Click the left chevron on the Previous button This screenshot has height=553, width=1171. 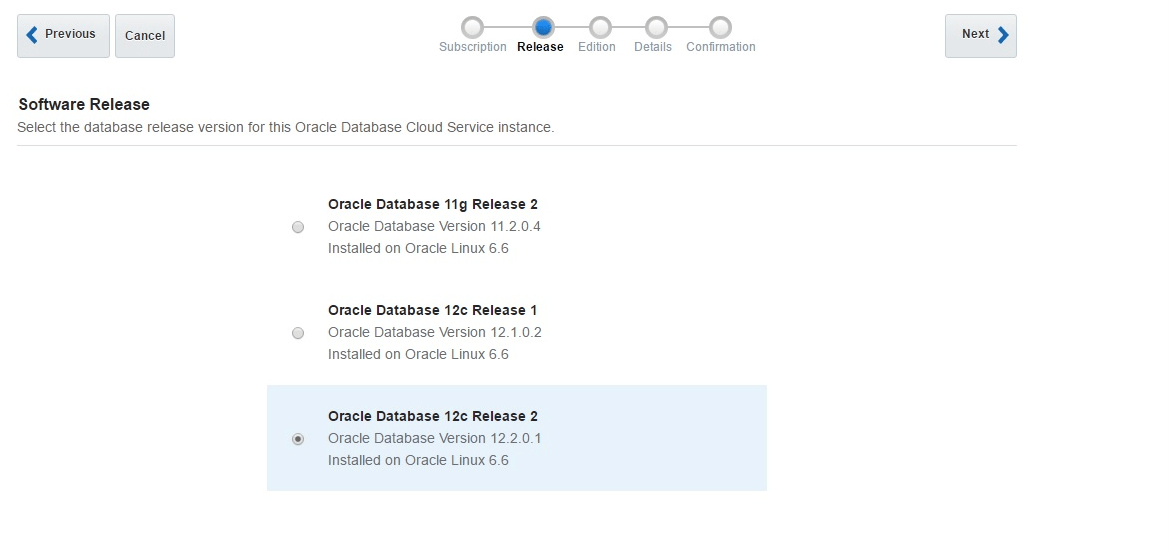[x=32, y=35]
